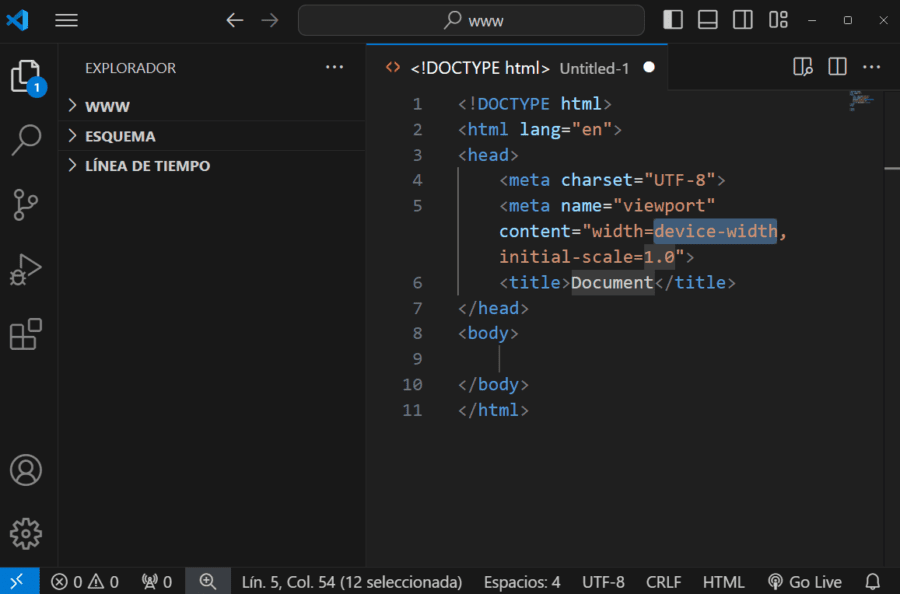Viewport: 900px width, 594px height.
Task: Expand the WWW folder section
Action: pos(212,106)
